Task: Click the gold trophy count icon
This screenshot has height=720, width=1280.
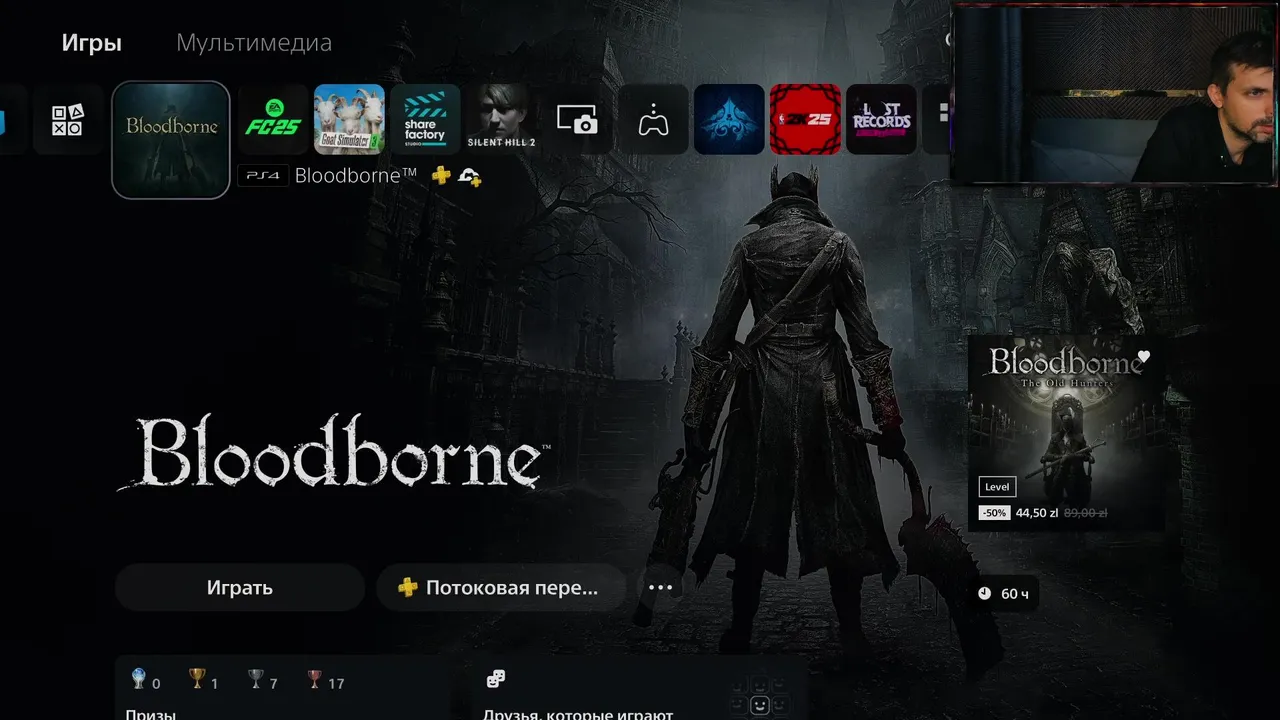Action: [x=198, y=680]
